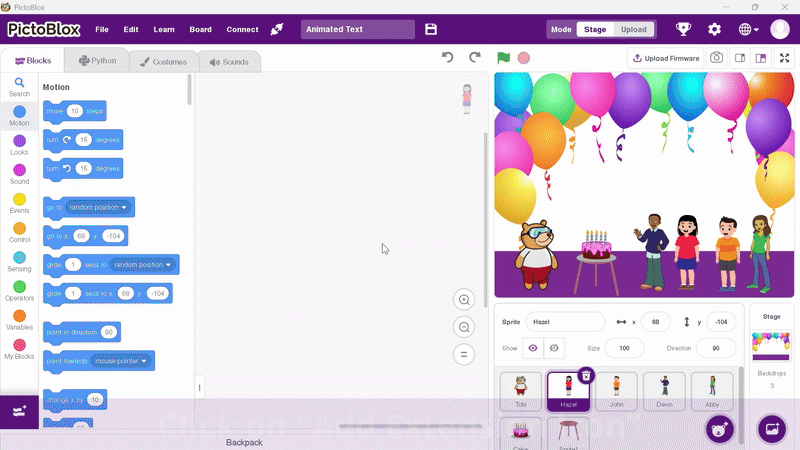Viewport: 800px width, 450px height.
Task: Zoom in on the workspace
Action: tap(463, 300)
